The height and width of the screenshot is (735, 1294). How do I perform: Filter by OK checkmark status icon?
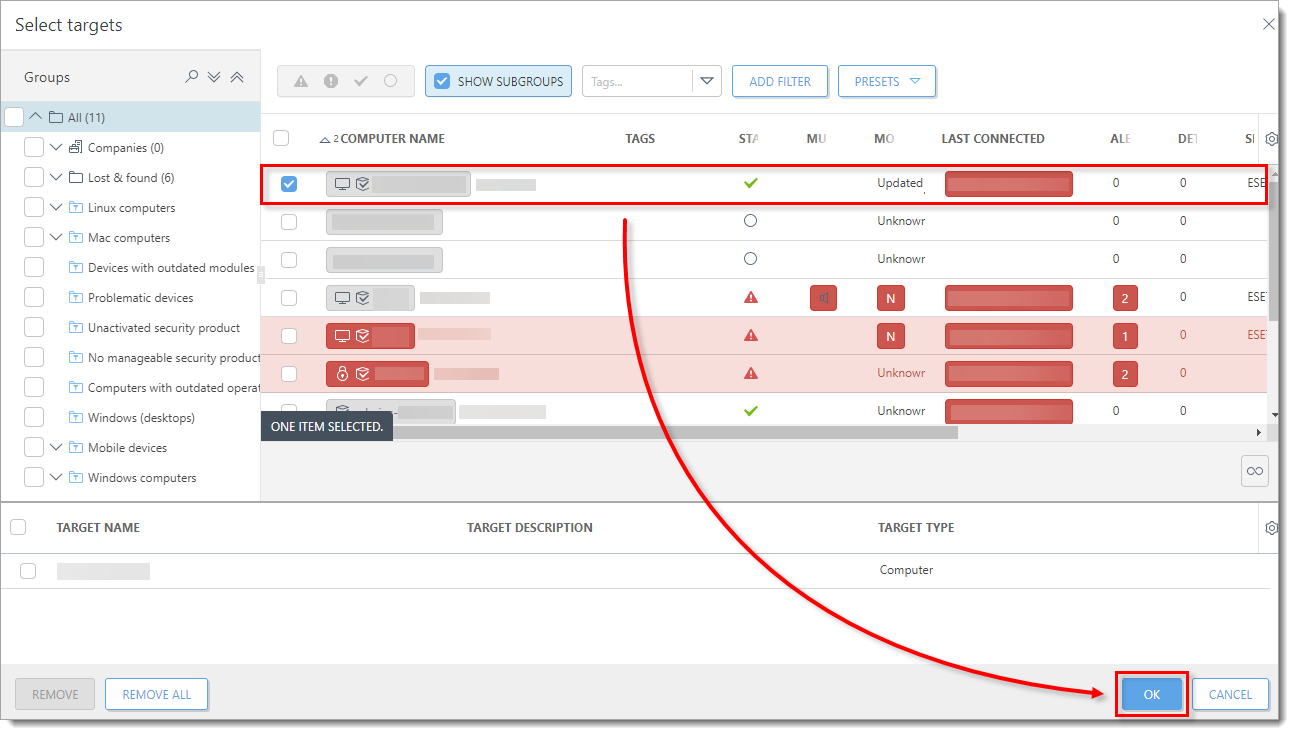[x=361, y=82]
